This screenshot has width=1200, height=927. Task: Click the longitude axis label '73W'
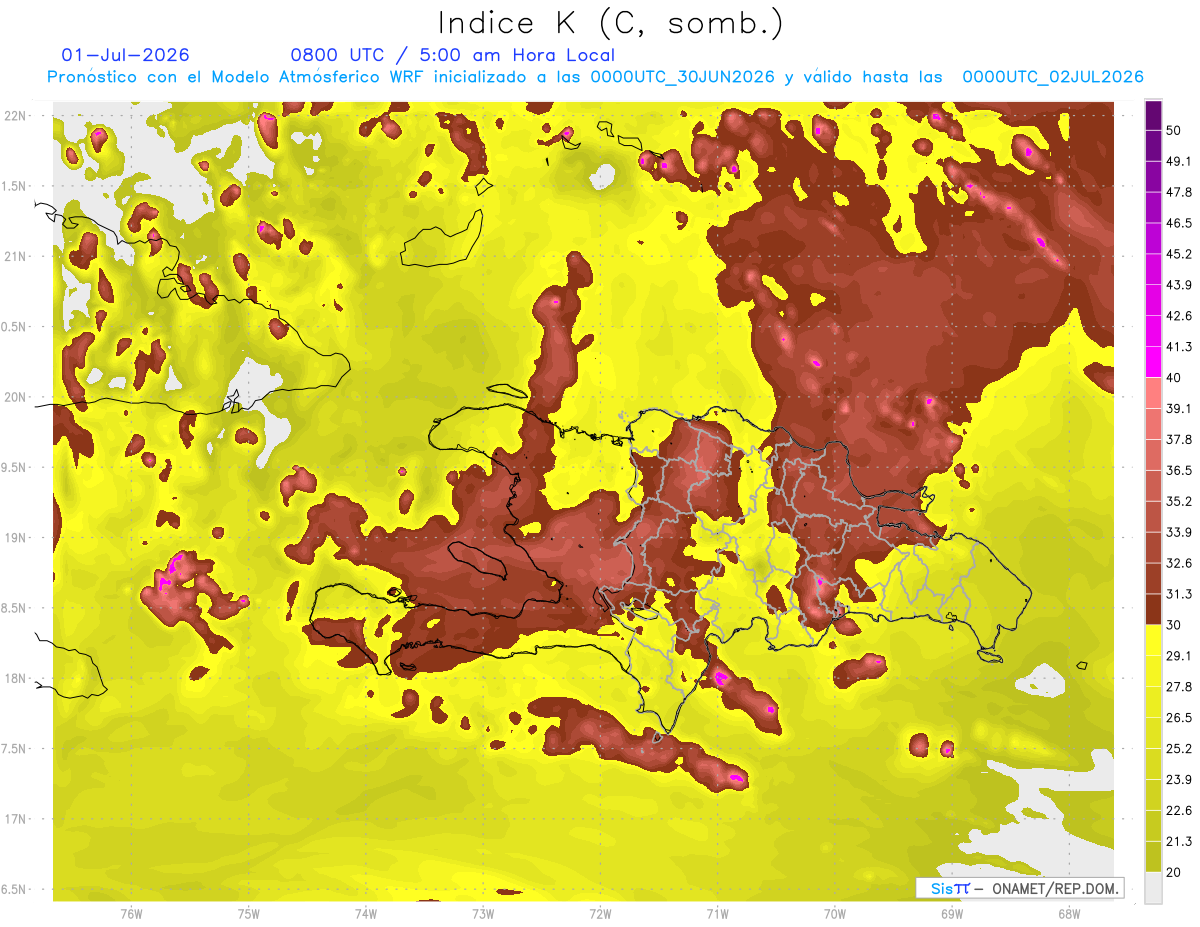pos(483,914)
